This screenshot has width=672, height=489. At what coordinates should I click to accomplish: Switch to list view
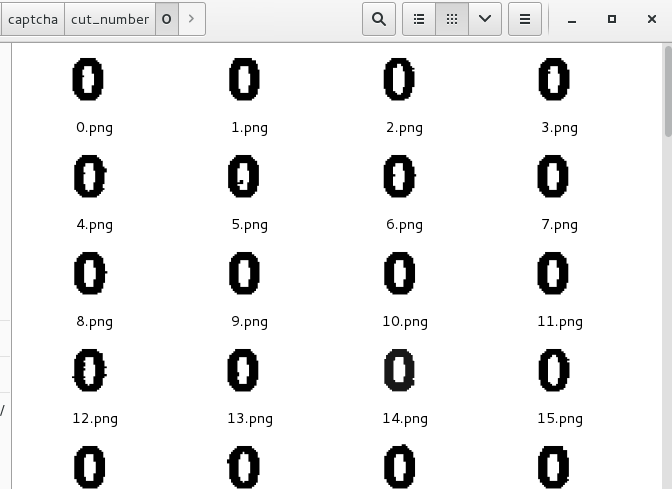click(419, 19)
